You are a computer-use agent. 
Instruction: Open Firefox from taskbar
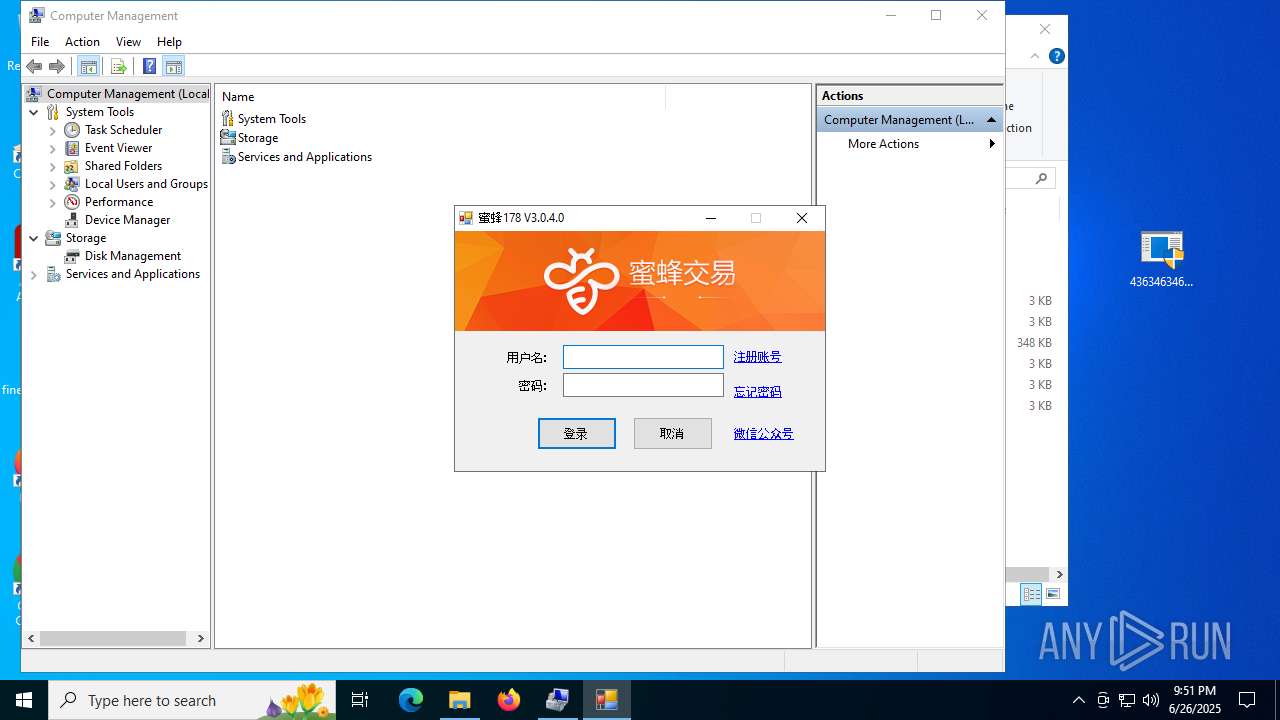click(509, 700)
